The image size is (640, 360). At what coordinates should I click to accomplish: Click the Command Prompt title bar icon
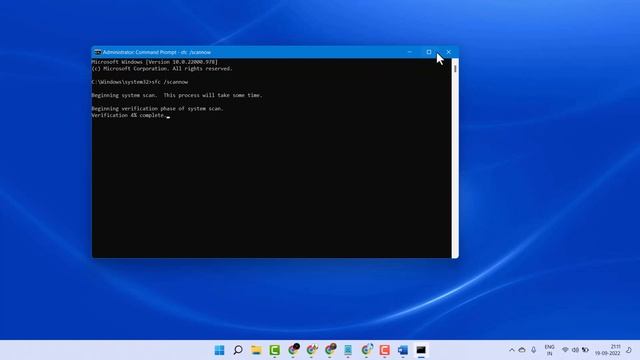point(98,52)
